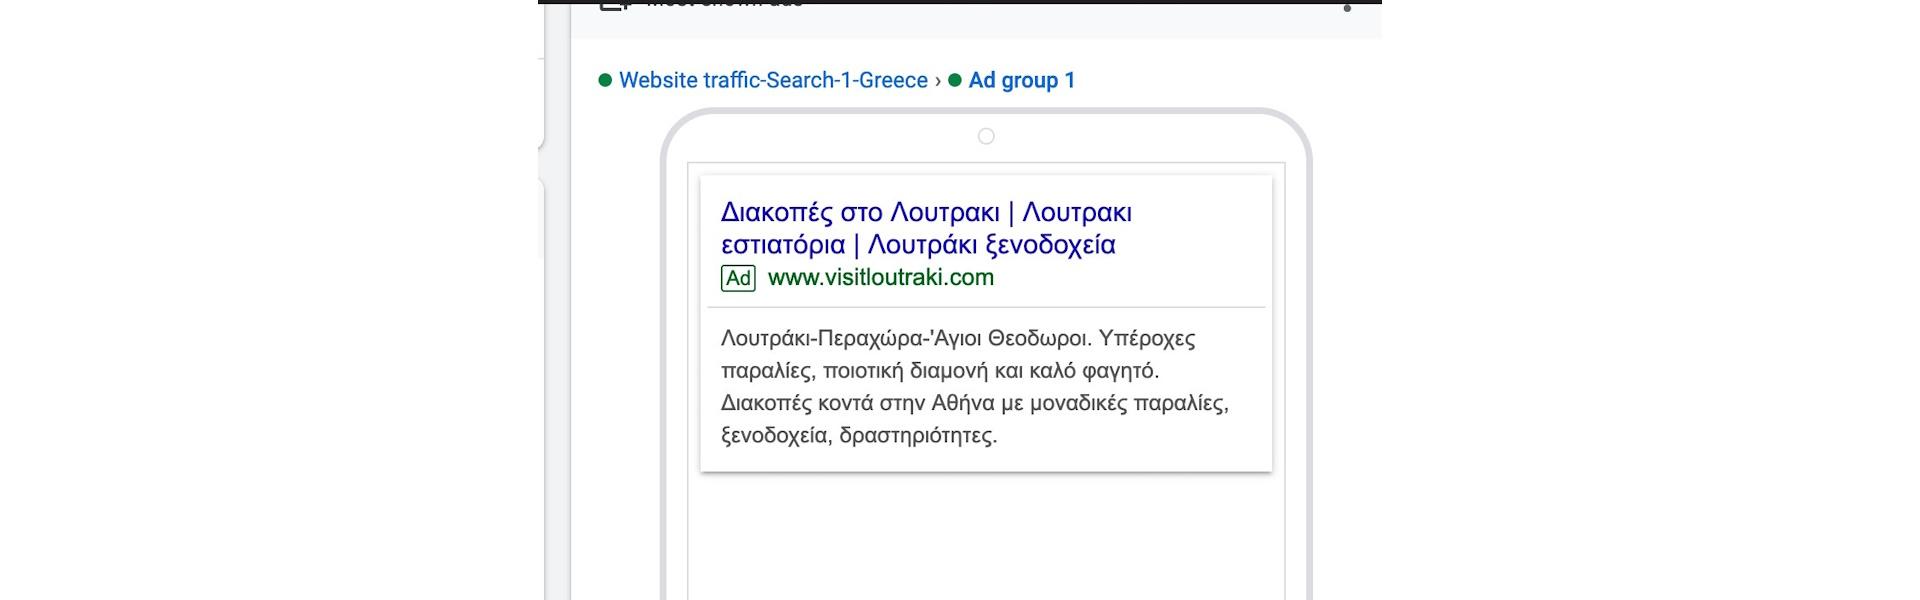Screen dimensions: 1920x600
Task: Click the most shown ads card icon
Action: coord(614,5)
